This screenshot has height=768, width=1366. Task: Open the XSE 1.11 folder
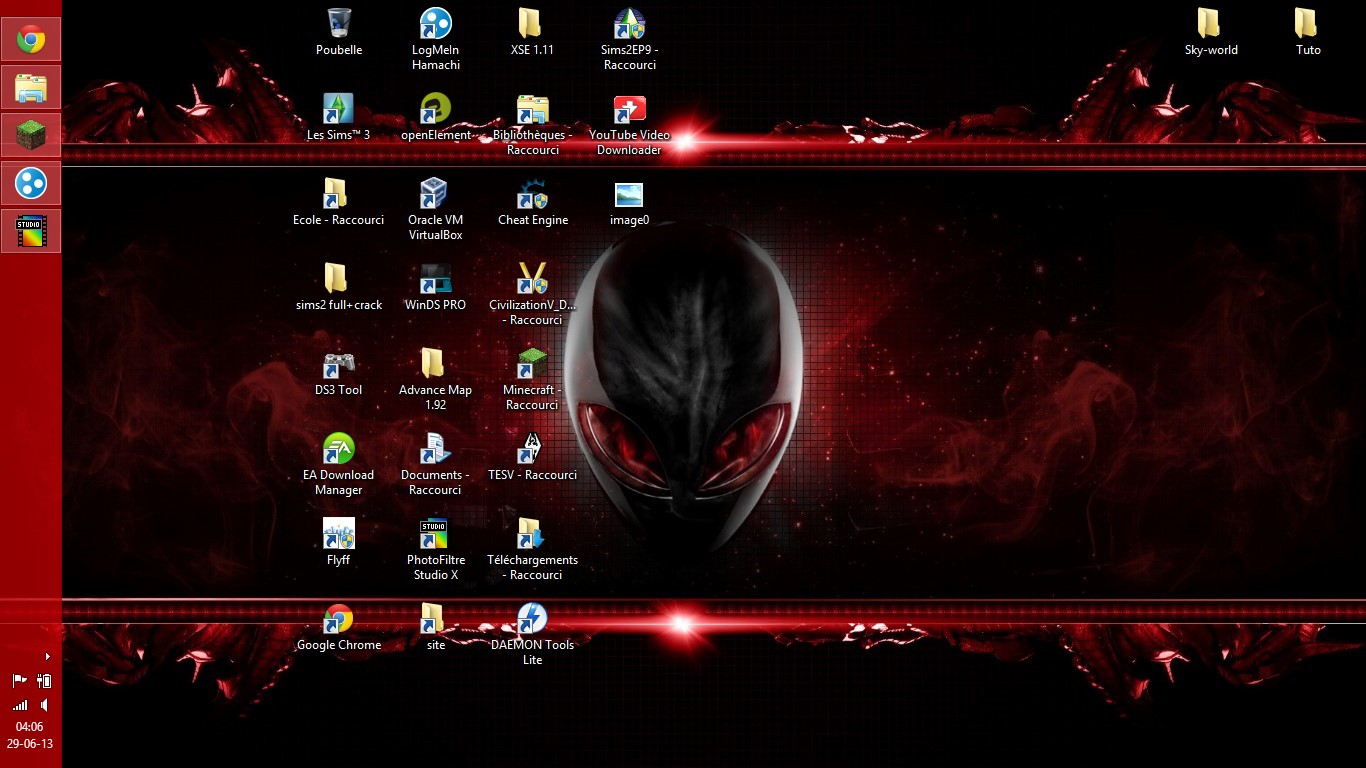[x=532, y=32]
